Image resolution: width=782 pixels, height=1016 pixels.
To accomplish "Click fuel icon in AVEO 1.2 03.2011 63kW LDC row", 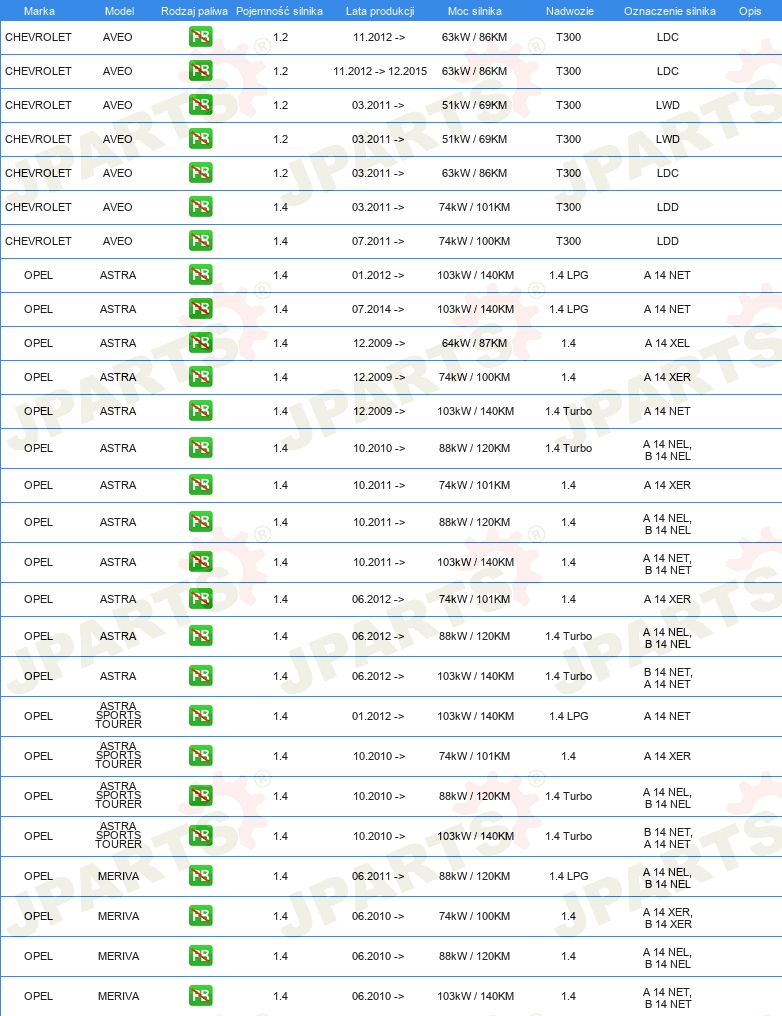I will click(x=201, y=173).
